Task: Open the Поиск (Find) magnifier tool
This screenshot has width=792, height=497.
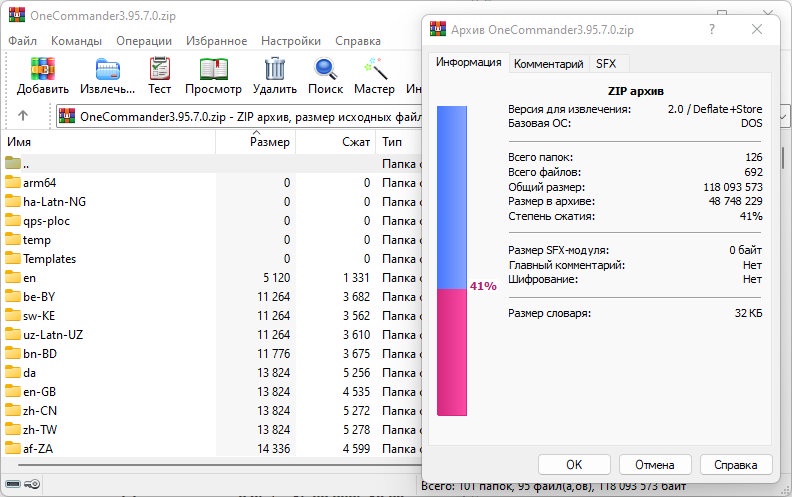Action: coord(326,70)
